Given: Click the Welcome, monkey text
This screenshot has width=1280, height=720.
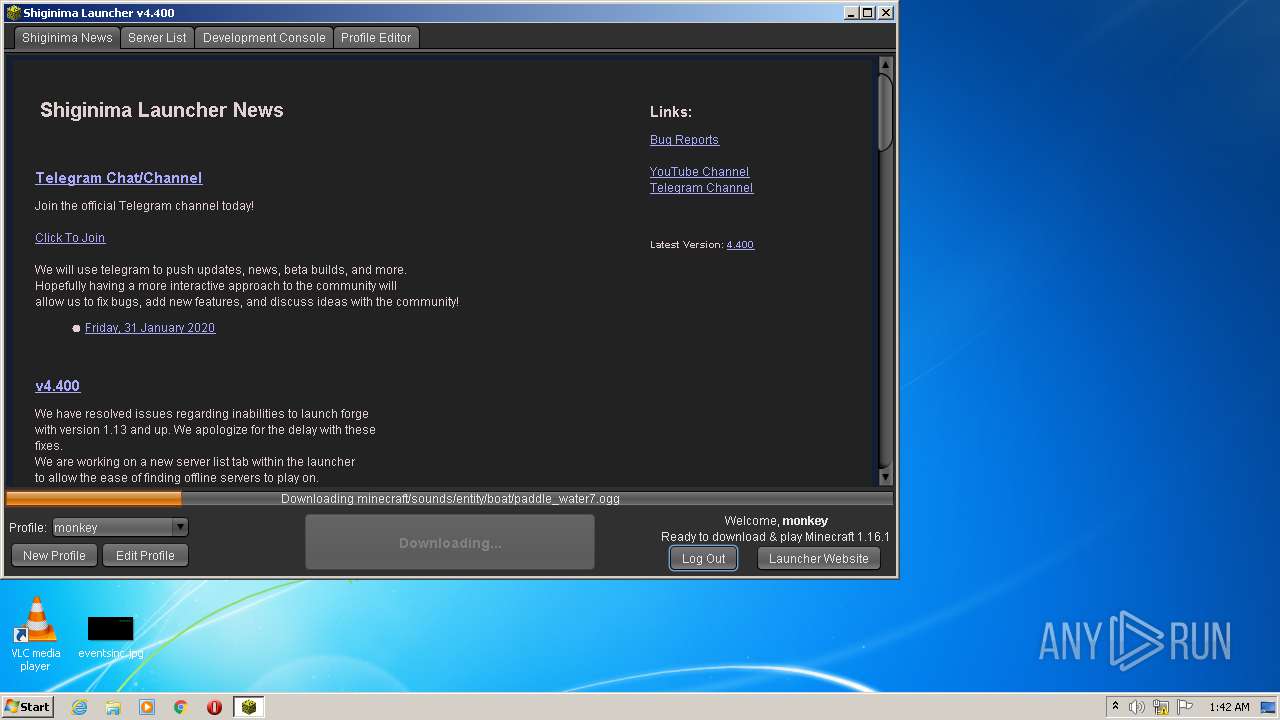Looking at the screenshot, I should click(x=776, y=521).
